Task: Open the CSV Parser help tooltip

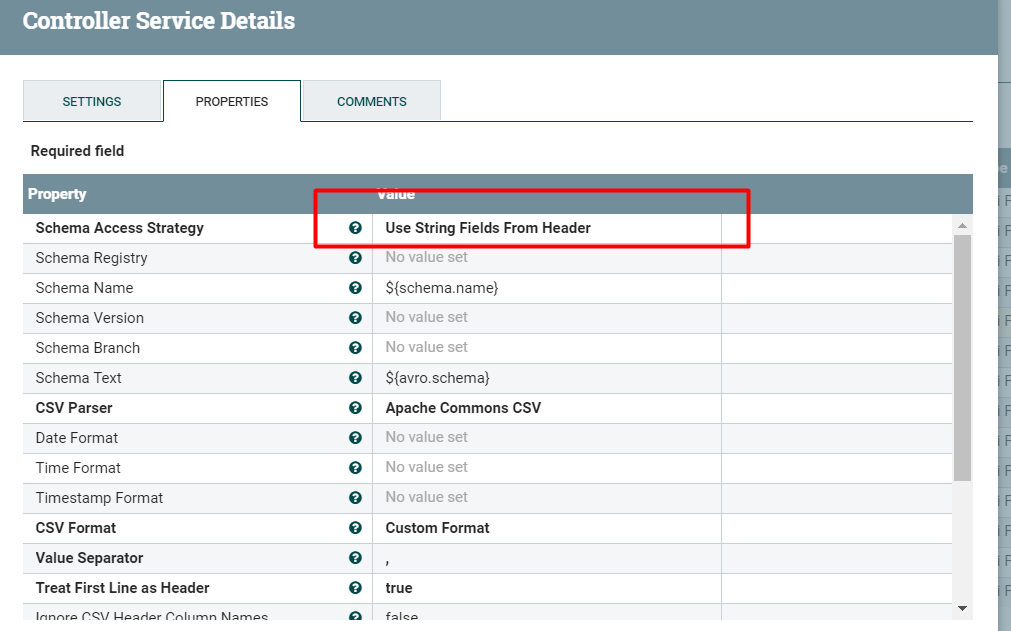Action: [x=355, y=408]
